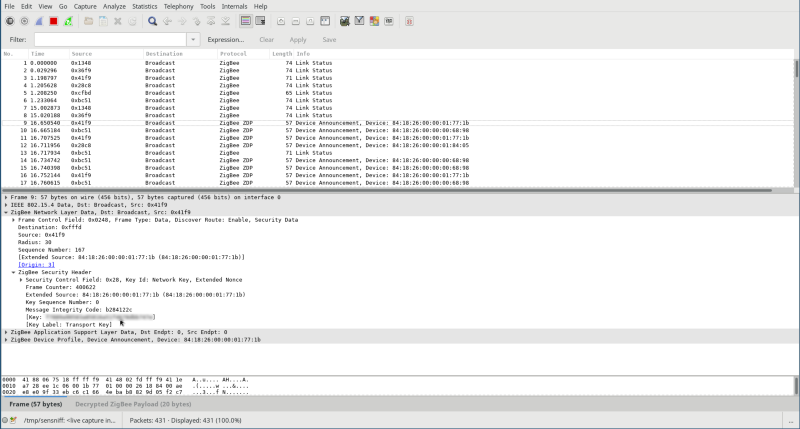
Task: Open Go to packet number icon
Action: point(196,21)
